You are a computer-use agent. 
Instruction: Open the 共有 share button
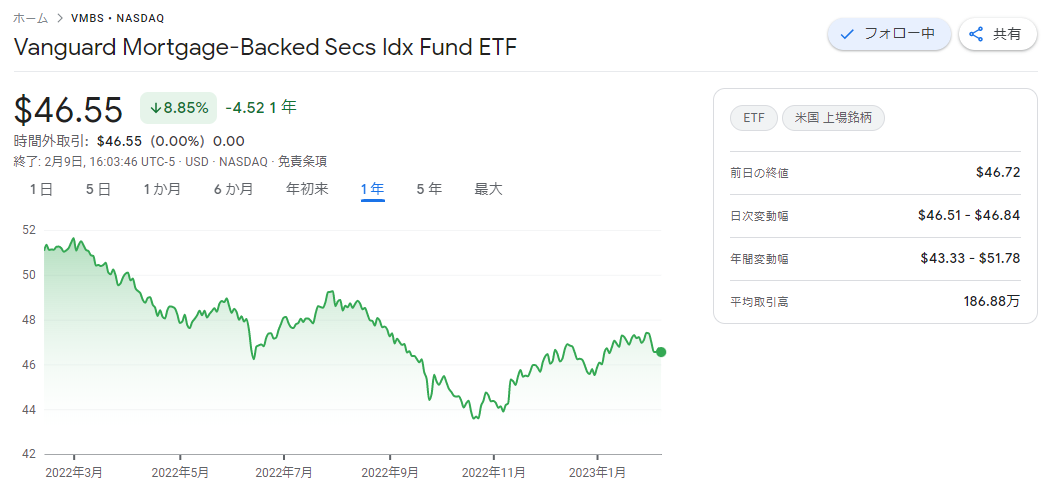coord(997,35)
